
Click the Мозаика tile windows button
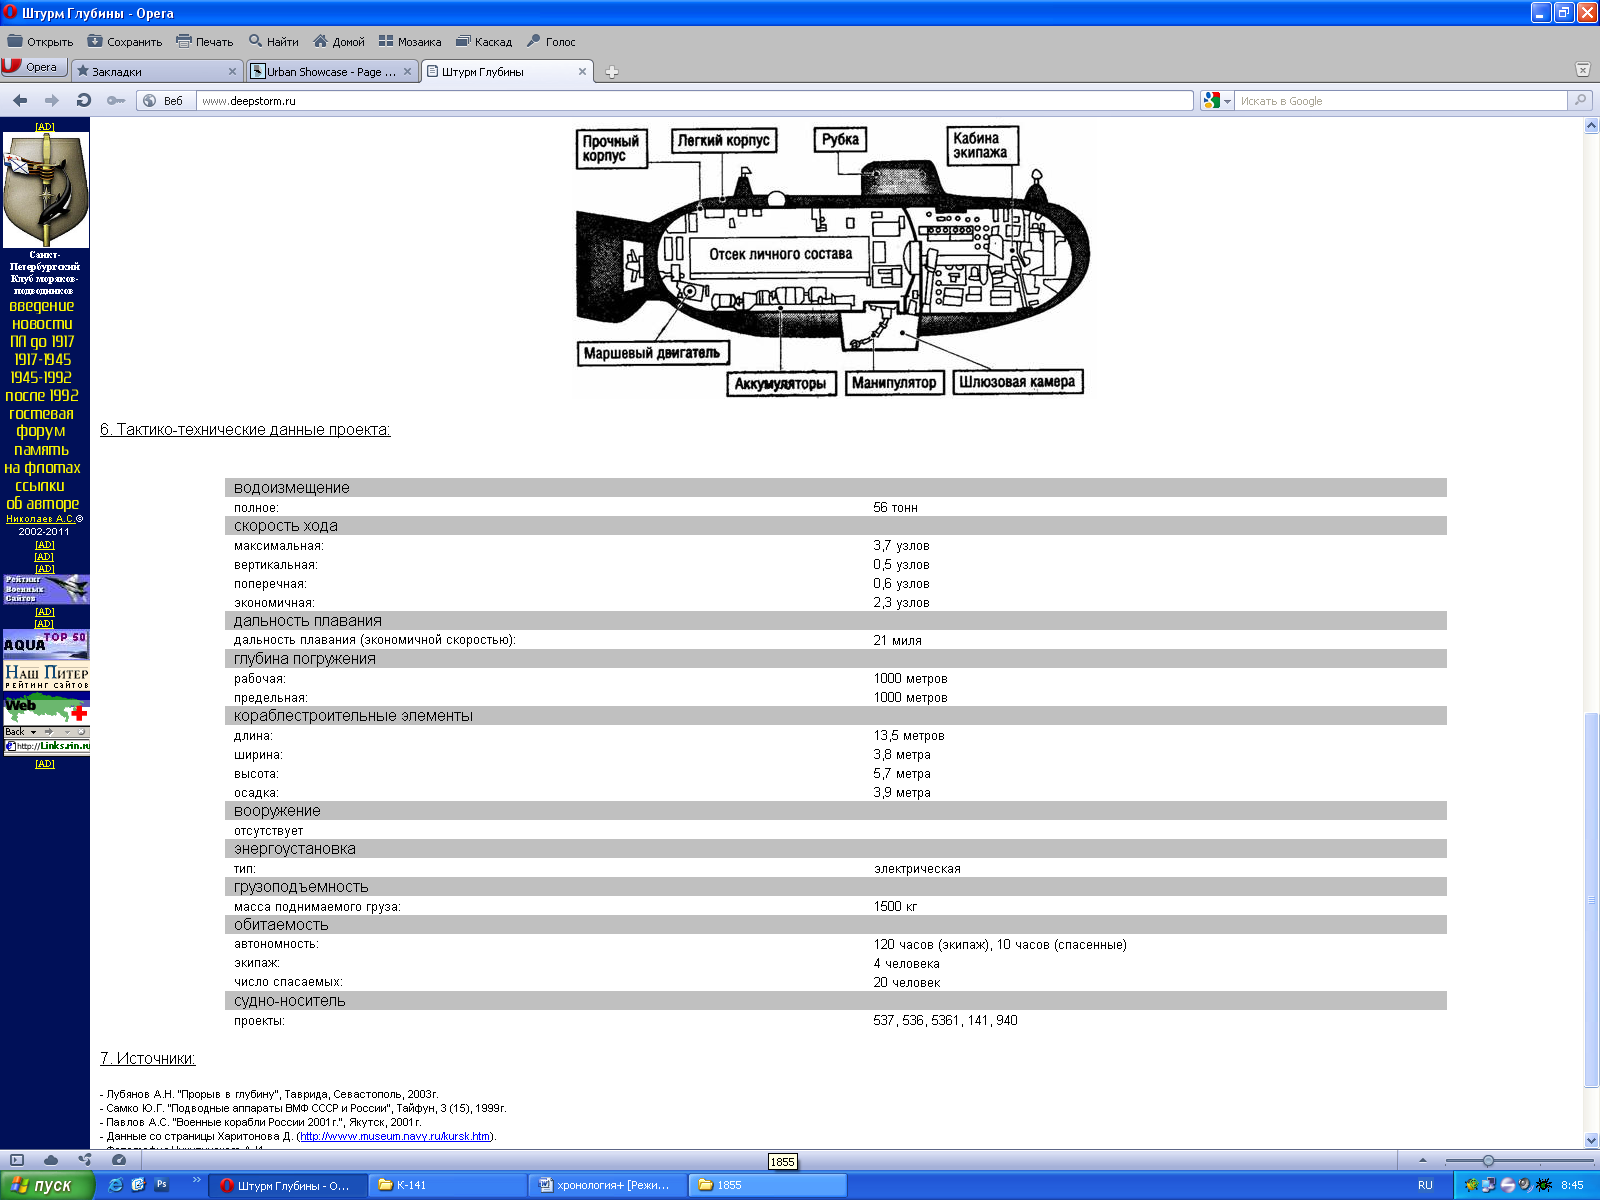pos(410,42)
